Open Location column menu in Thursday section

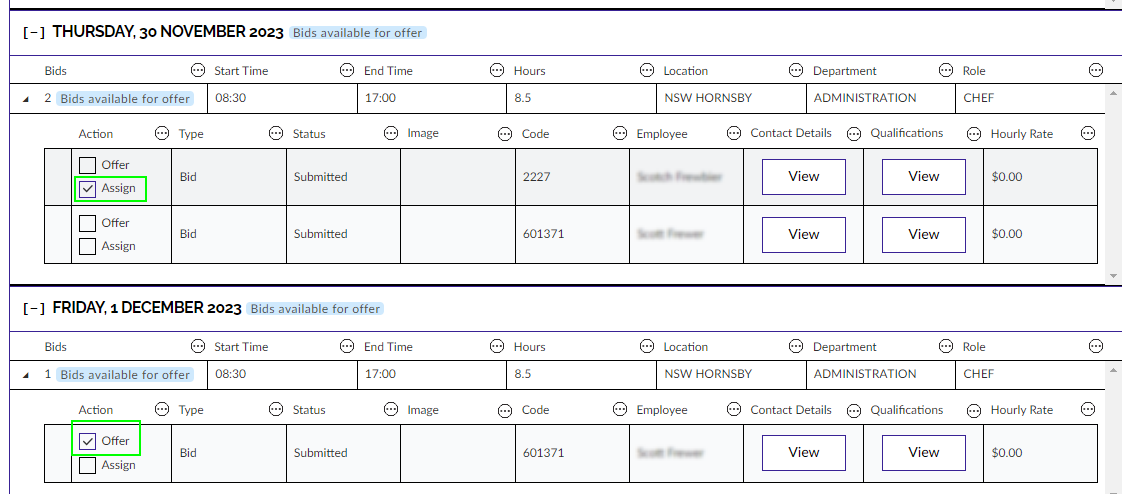pyautogui.click(x=796, y=71)
